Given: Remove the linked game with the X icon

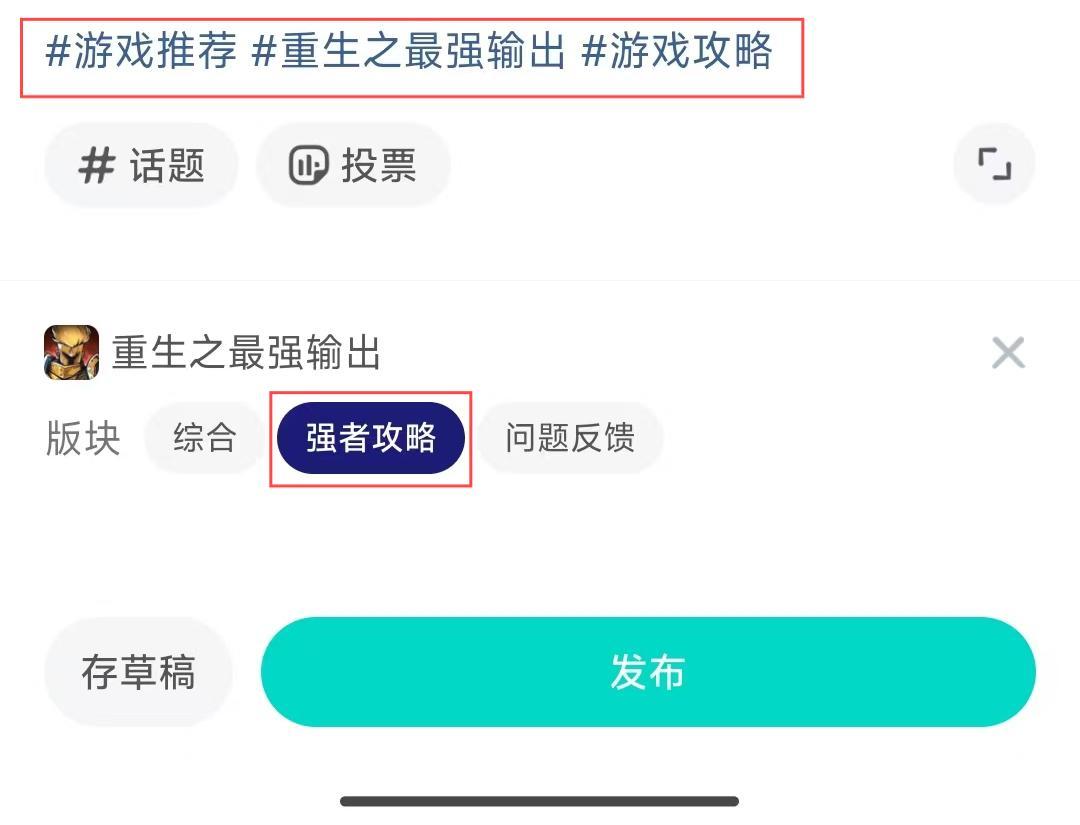Looking at the screenshot, I should click(1008, 353).
